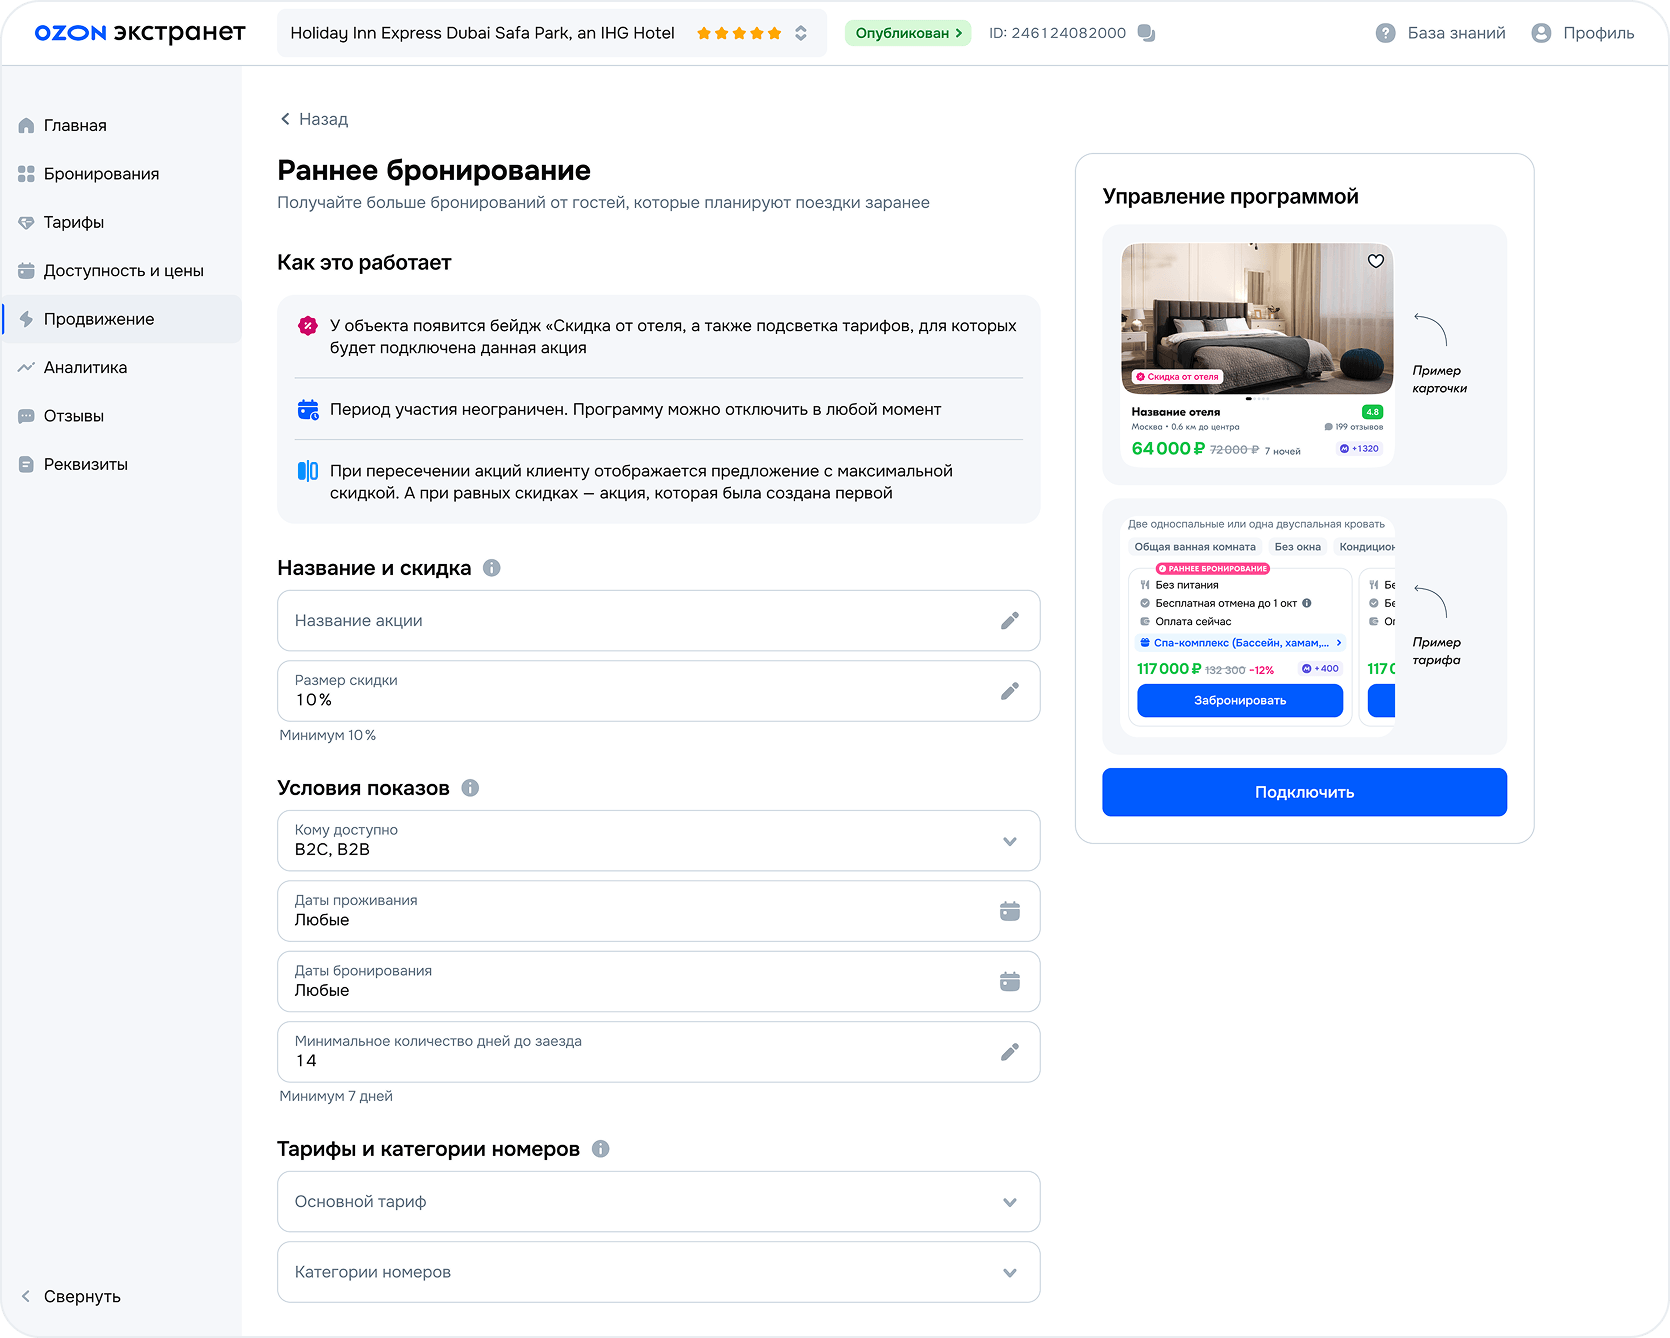Click the info icon beside Бесплатная отмена

[x=1307, y=603]
